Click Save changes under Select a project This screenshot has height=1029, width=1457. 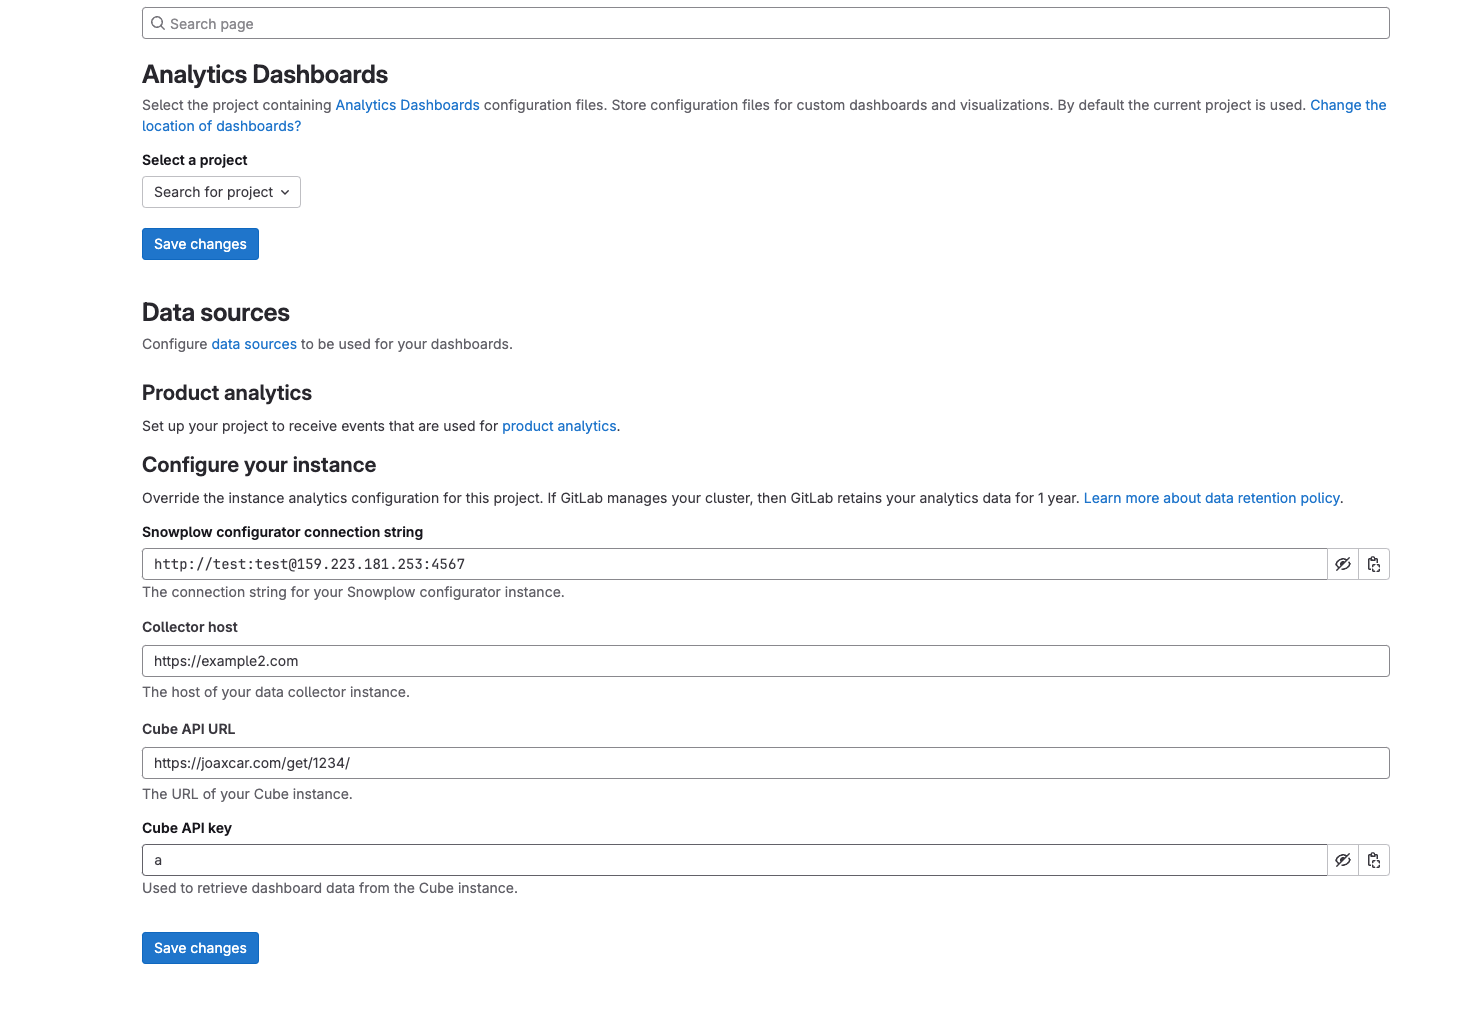200,244
